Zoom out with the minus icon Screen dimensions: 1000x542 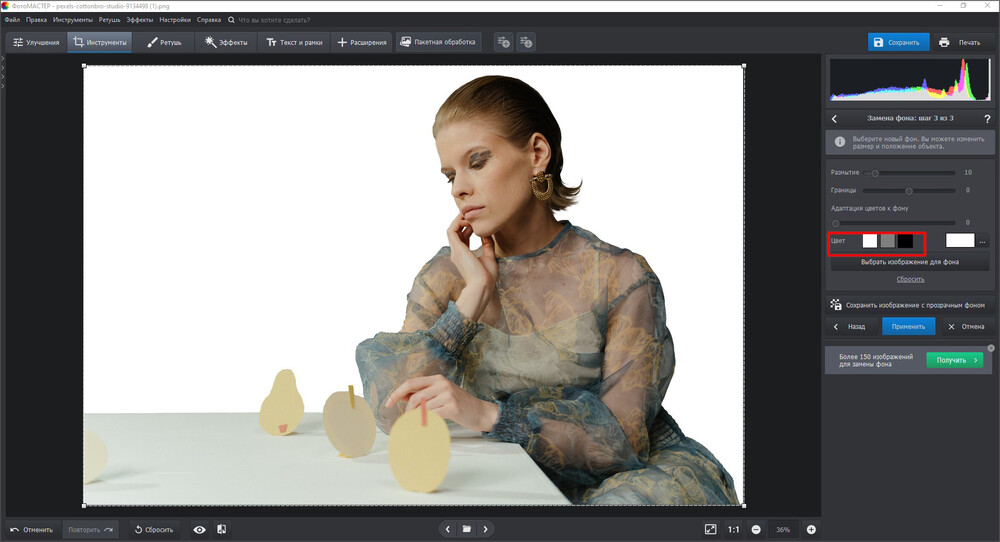click(756, 529)
